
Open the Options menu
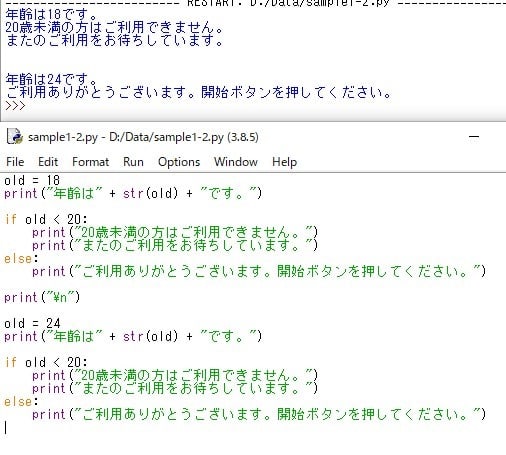pyautogui.click(x=179, y=162)
